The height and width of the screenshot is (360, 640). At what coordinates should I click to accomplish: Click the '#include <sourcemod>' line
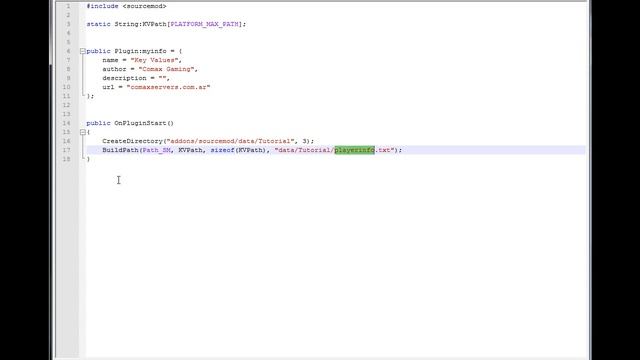(127, 6)
